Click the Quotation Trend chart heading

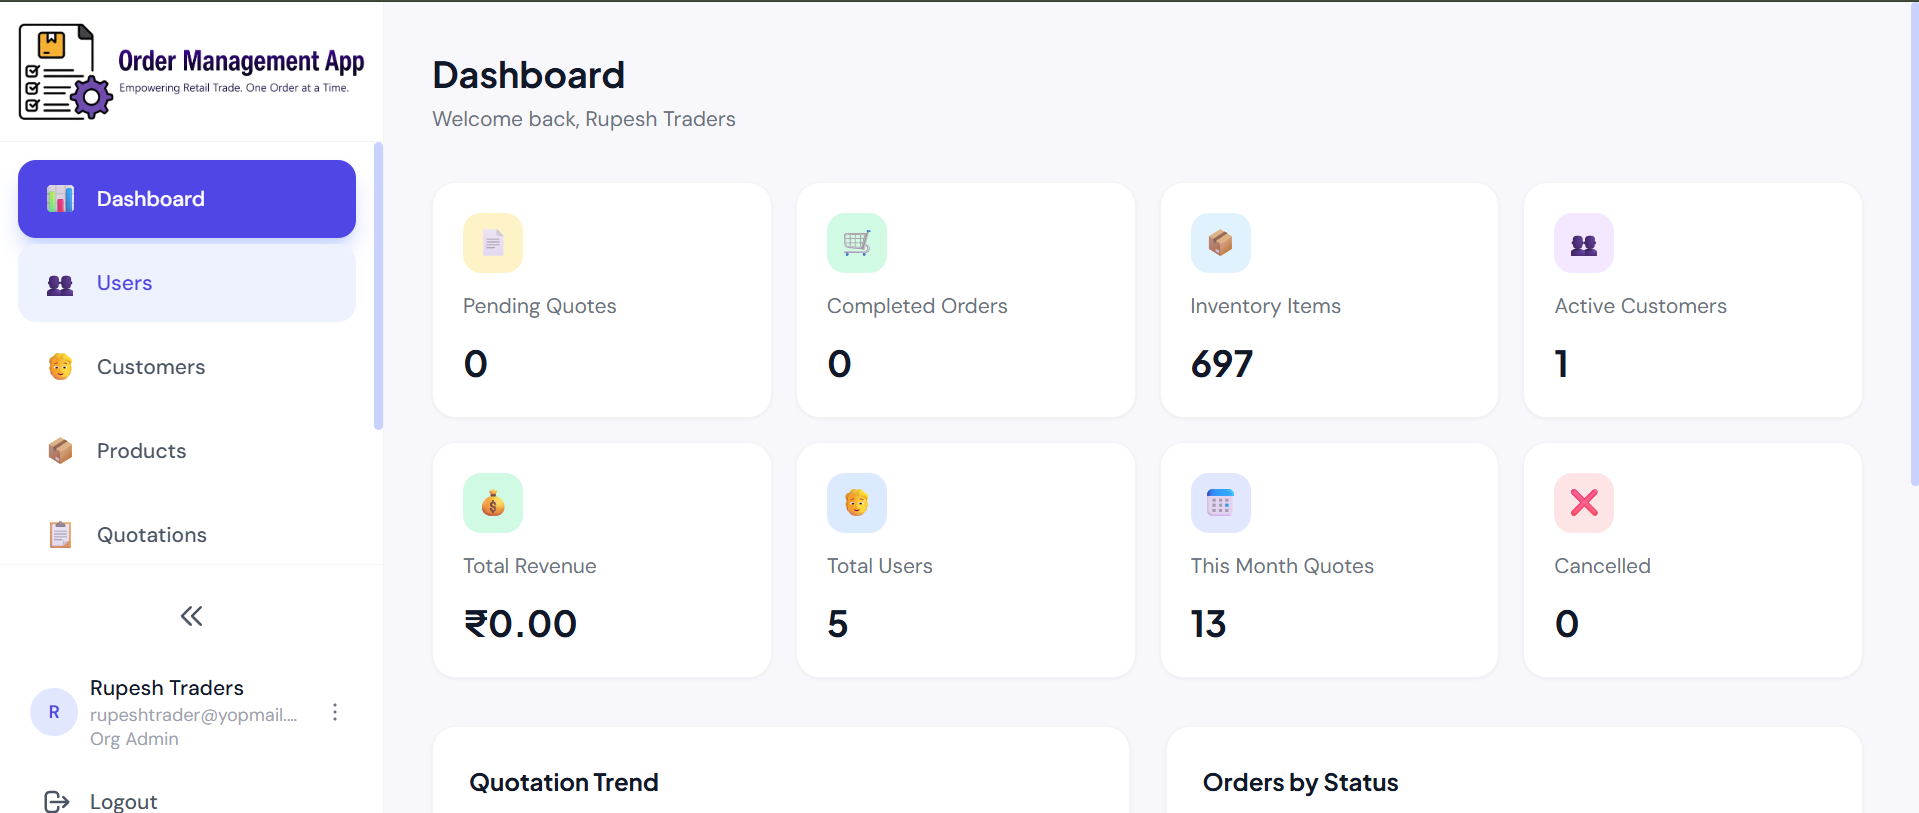564,782
